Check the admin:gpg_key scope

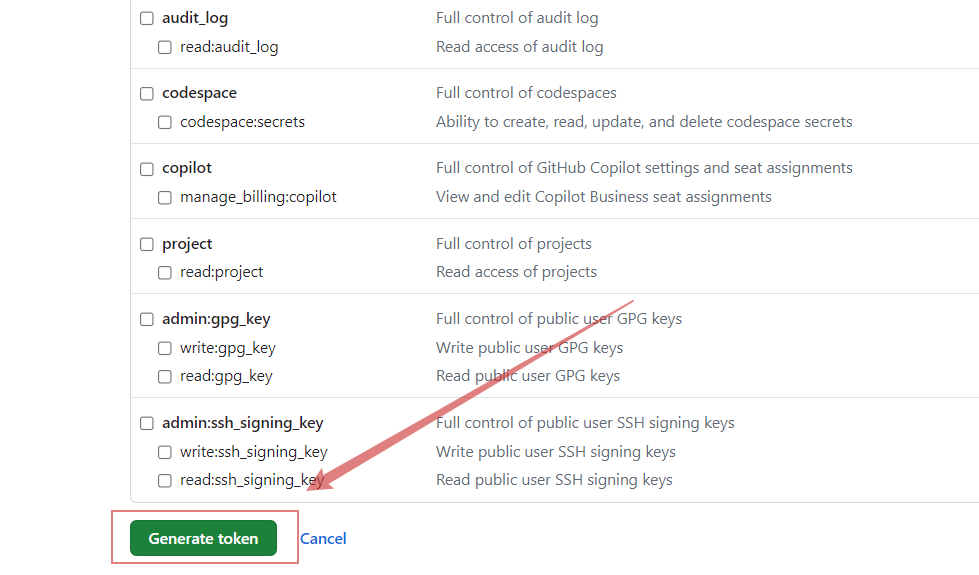(x=147, y=320)
